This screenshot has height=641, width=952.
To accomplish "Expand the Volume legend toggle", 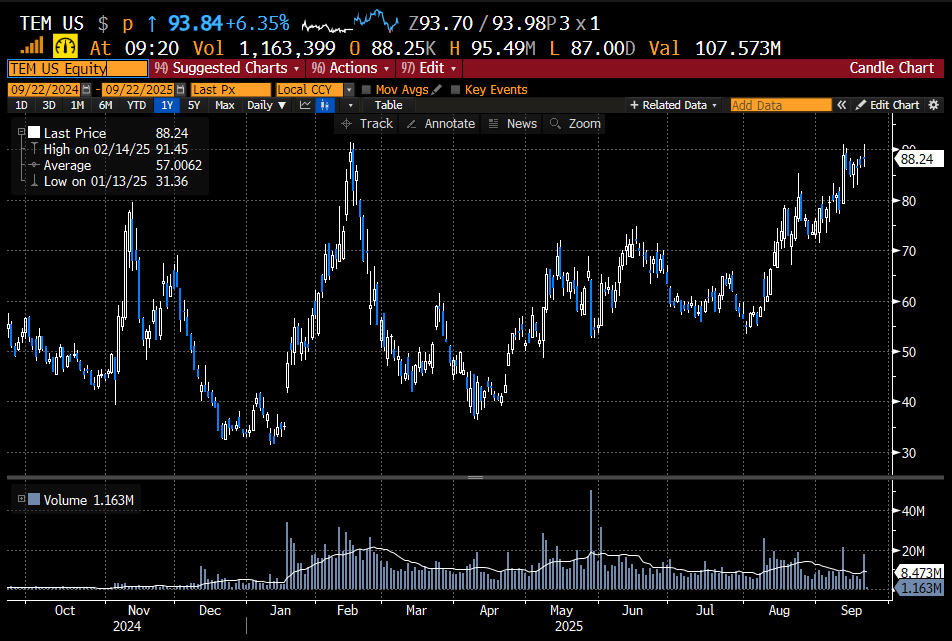I will coord(21,499).
